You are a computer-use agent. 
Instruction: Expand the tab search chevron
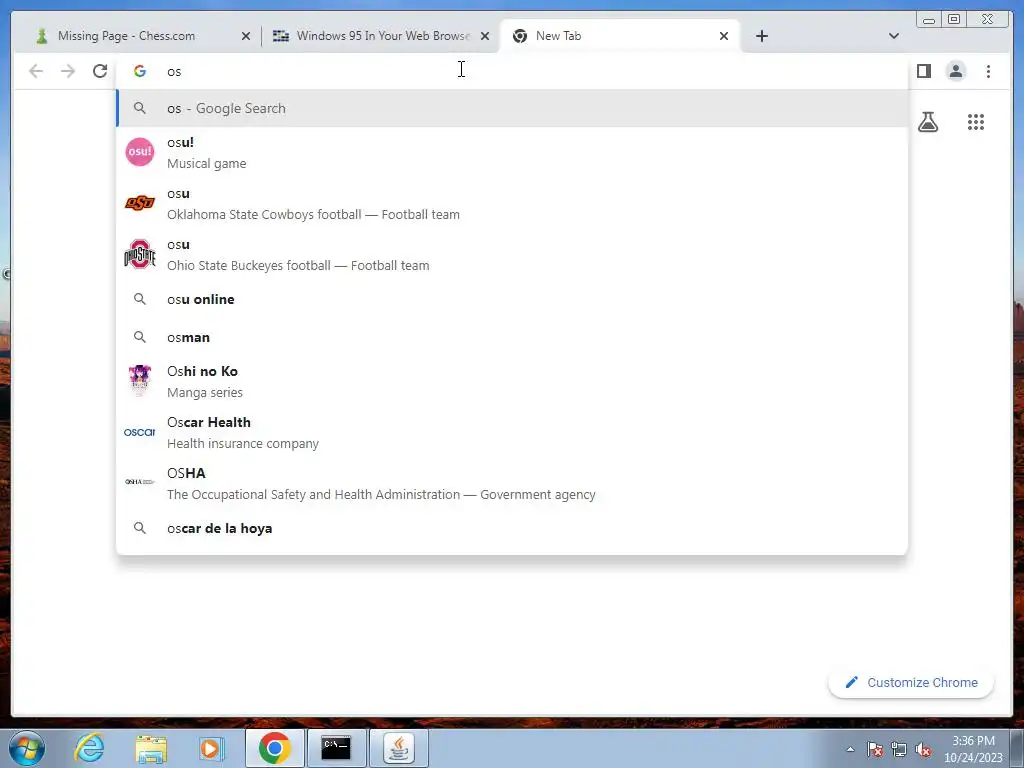[894, 36]
